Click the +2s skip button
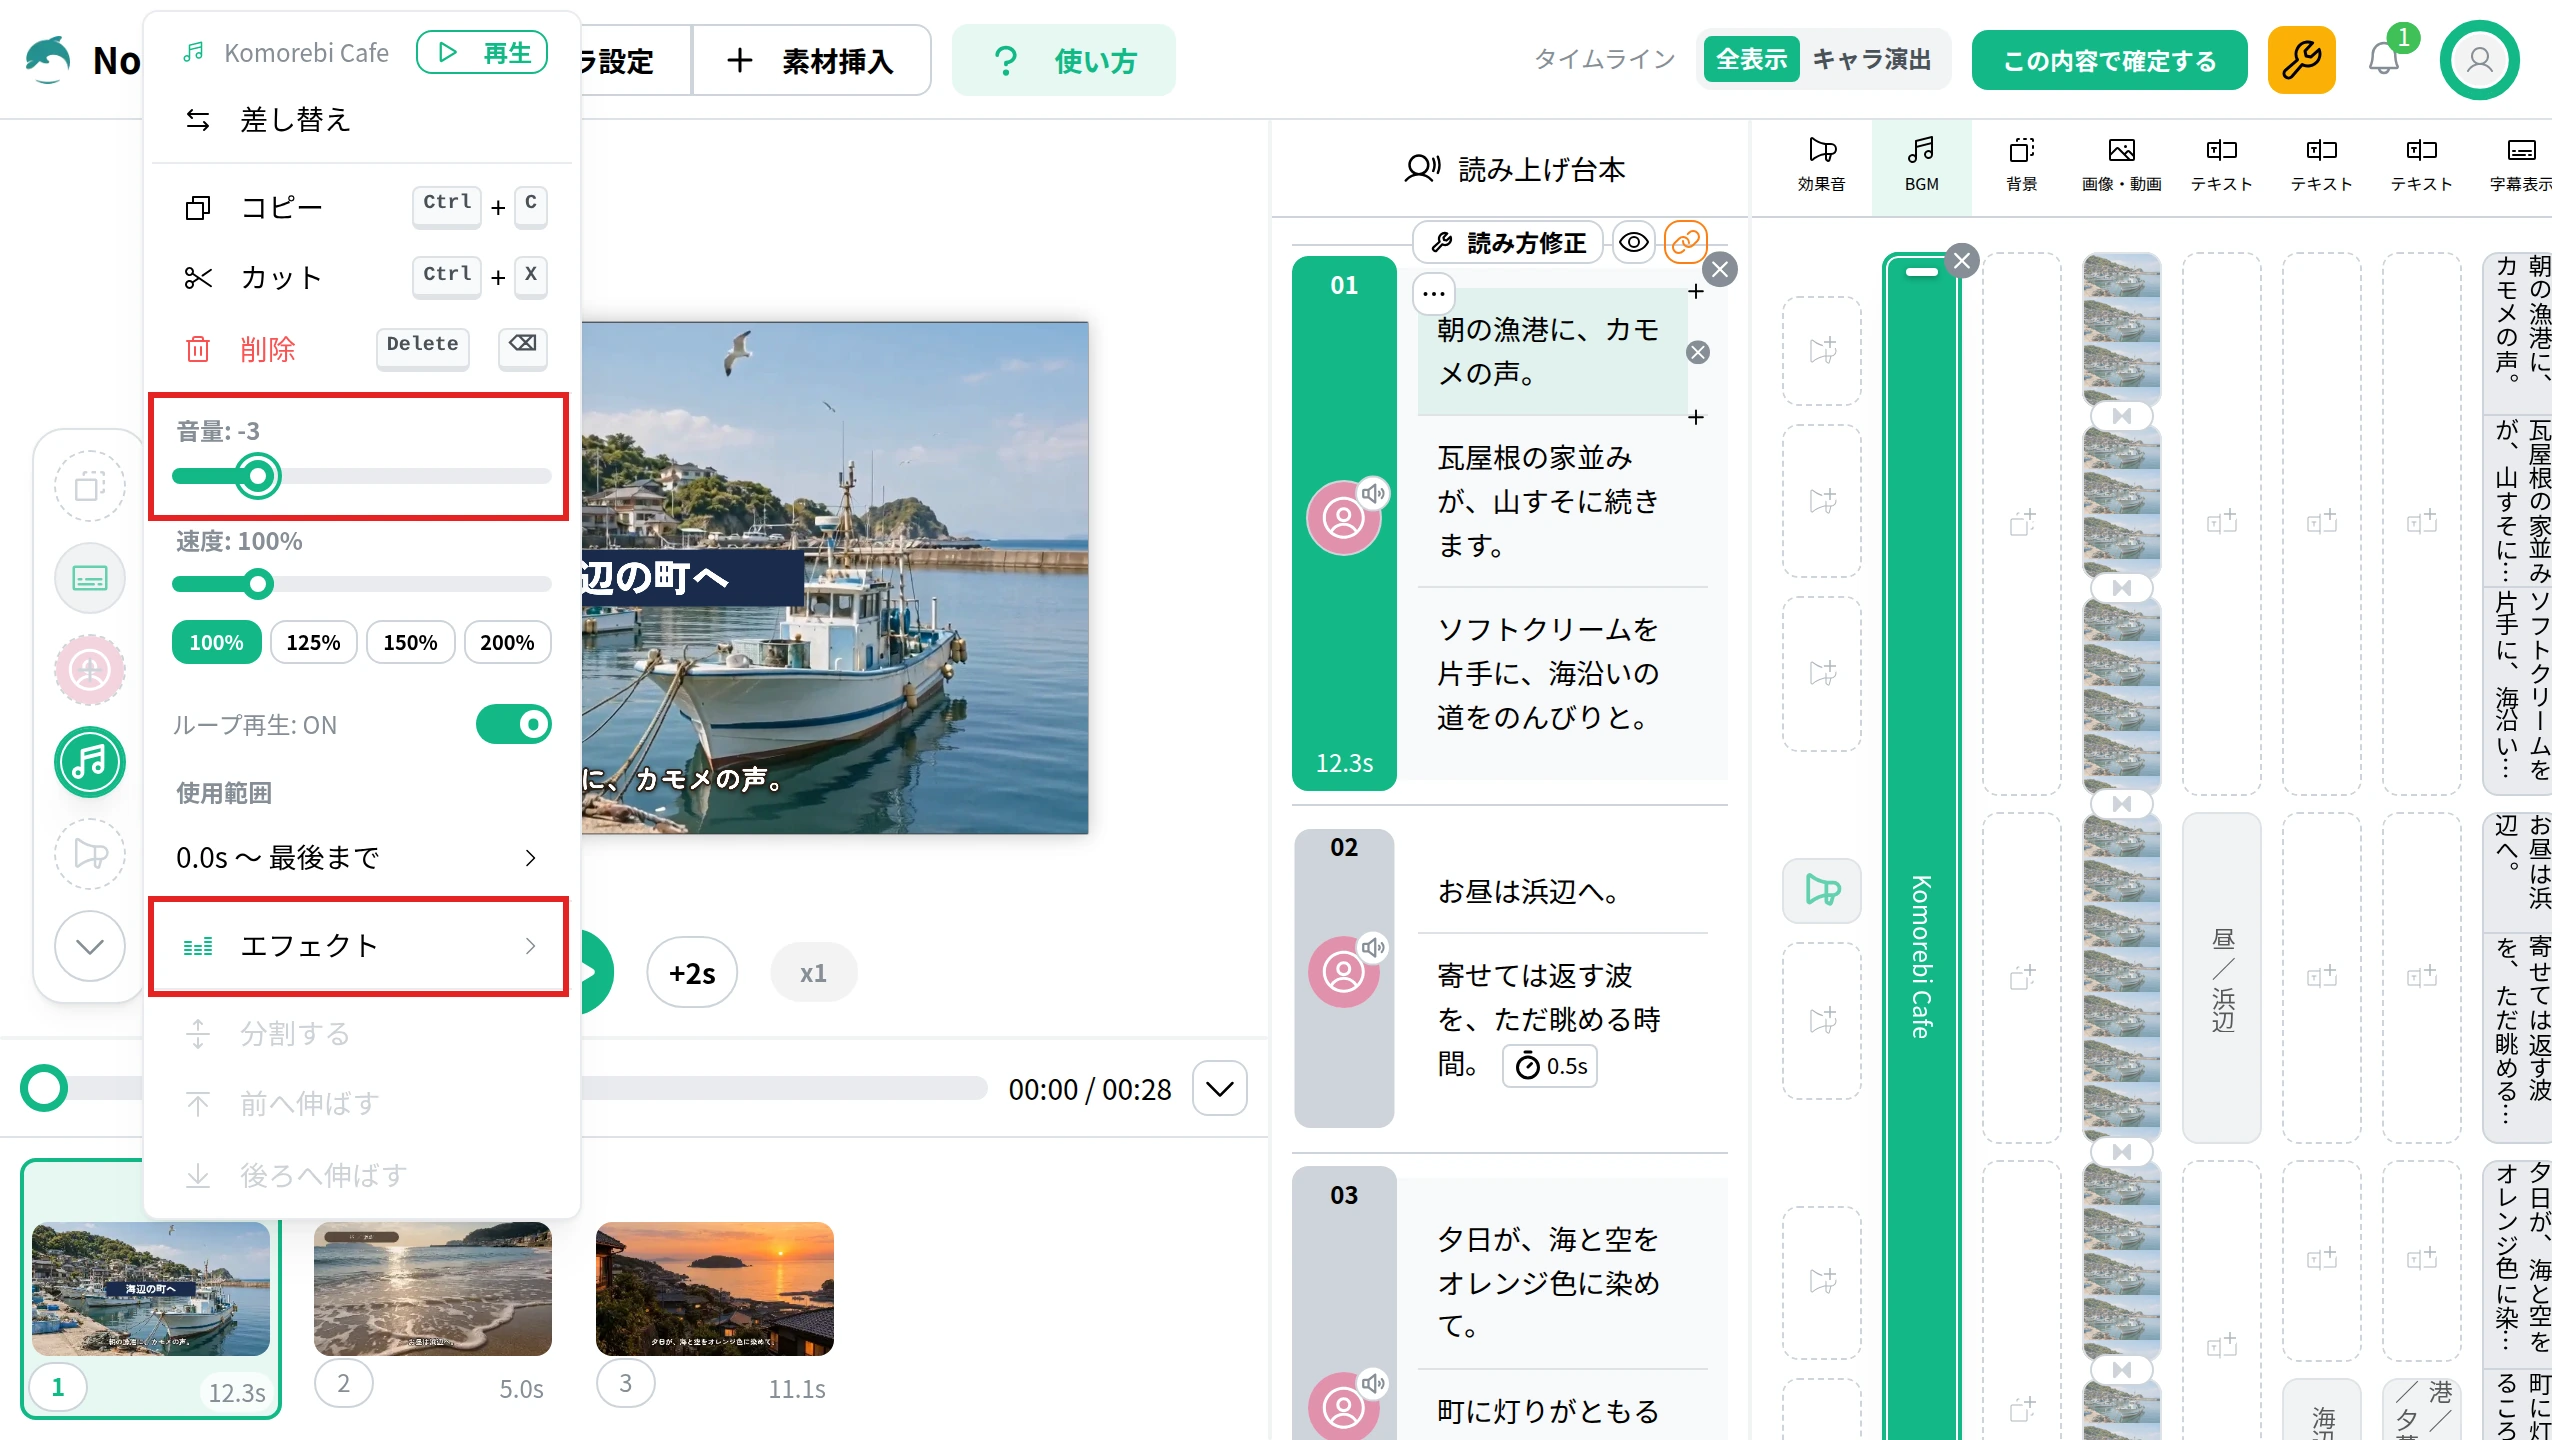 691,973
